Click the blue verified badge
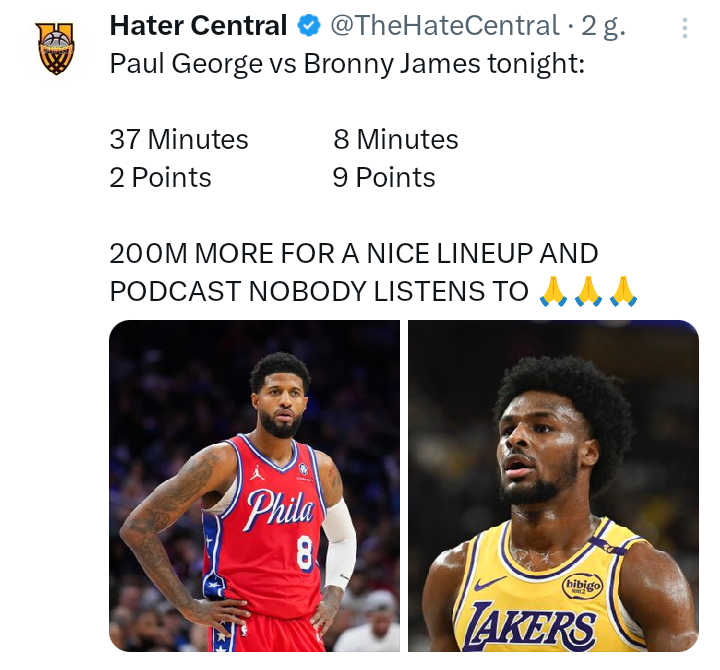Viewport: 720px width, 670px height. coord(309,26)
